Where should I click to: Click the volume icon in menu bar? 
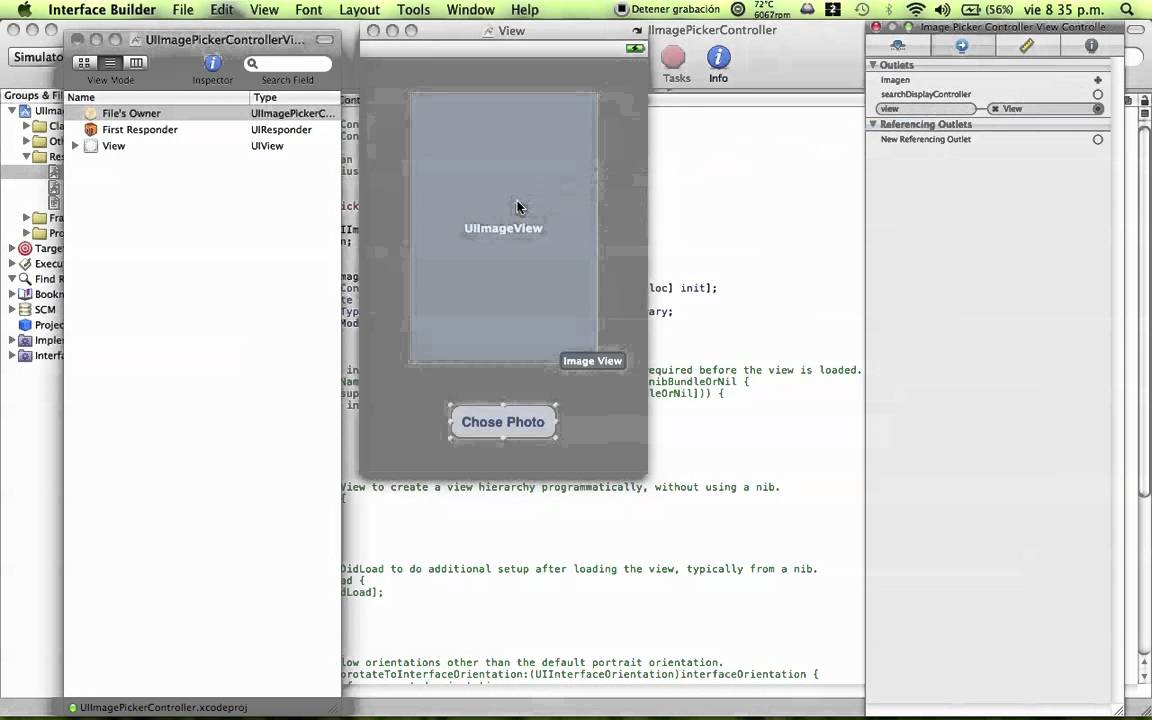tap(943, 10)
